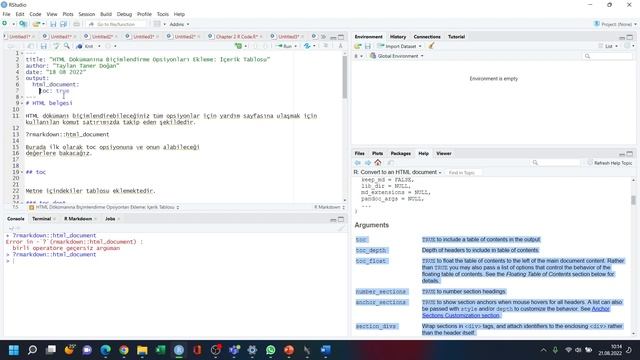
Task: Open the Files tab
Action: click(x=359, y=153)
